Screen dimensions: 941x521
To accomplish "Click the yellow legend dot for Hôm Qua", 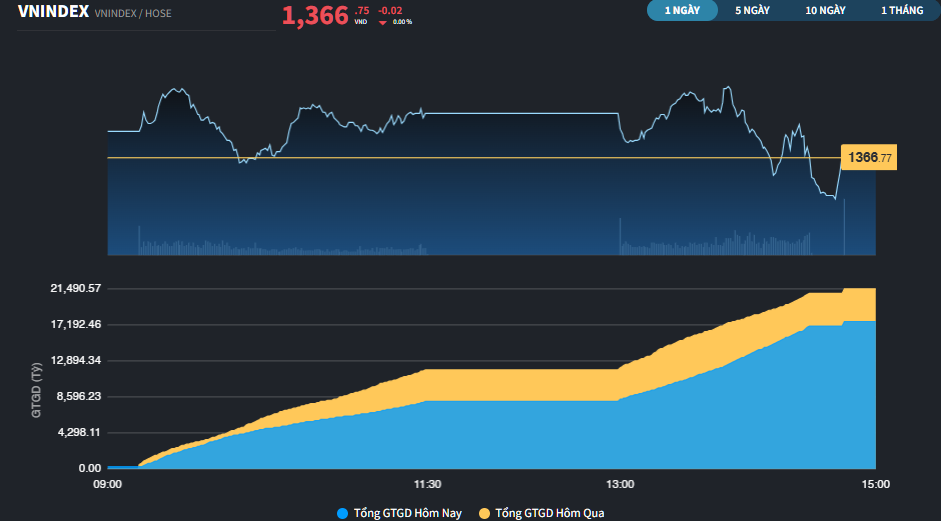I will point(485,513).
